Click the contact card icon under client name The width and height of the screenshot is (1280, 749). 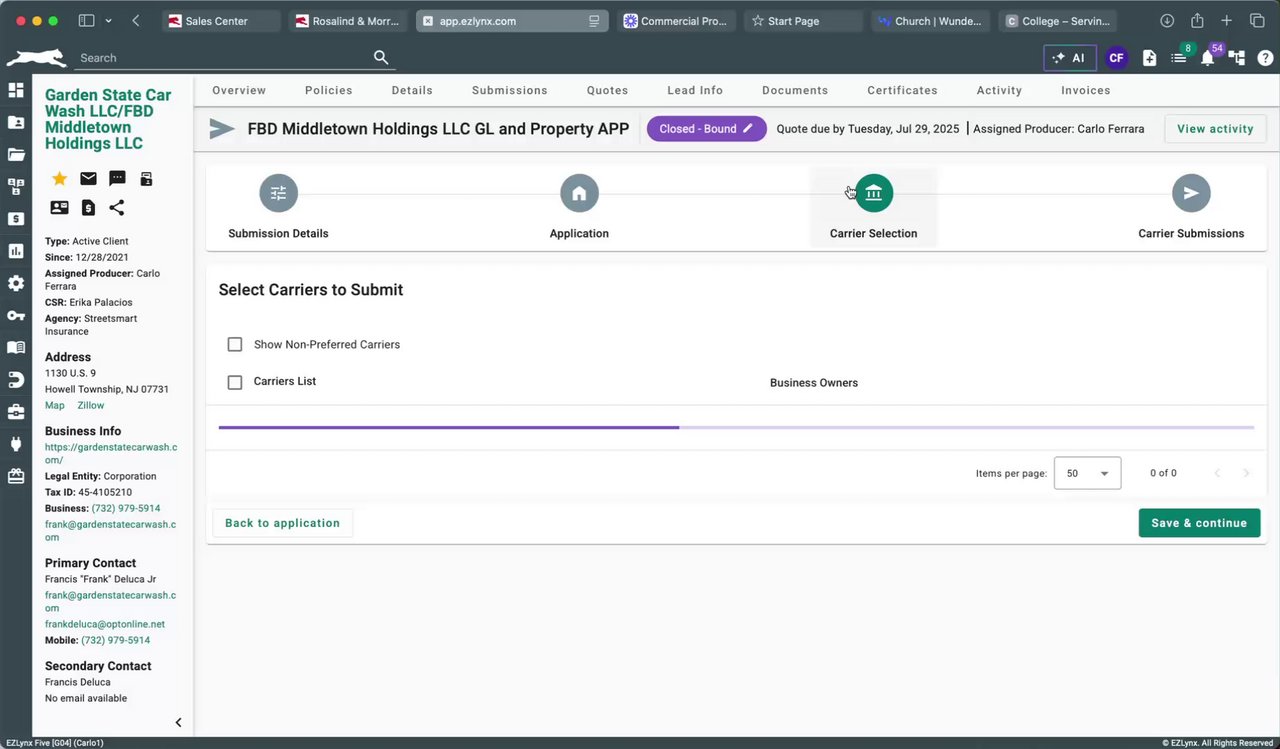59,207
